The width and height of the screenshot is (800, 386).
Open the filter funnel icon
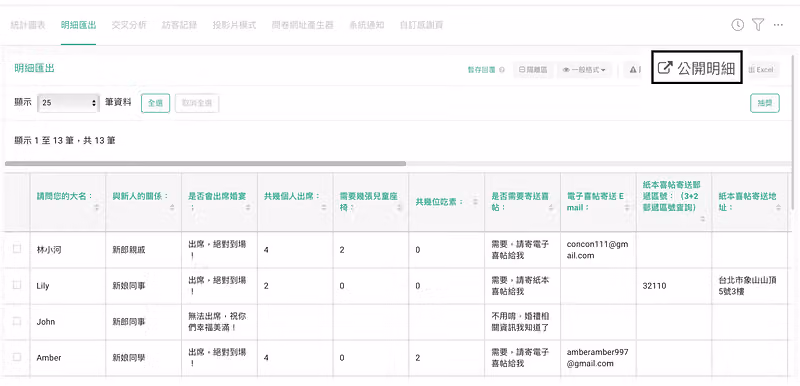point(758,24)
